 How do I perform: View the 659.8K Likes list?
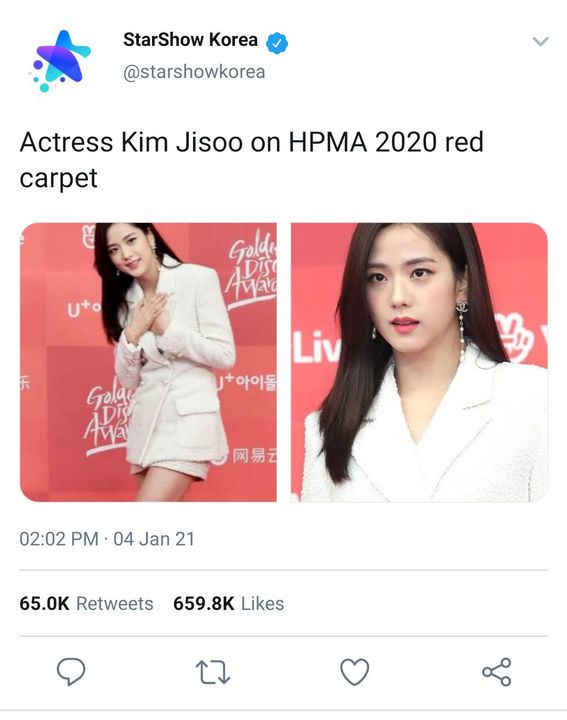coord(229,603)
